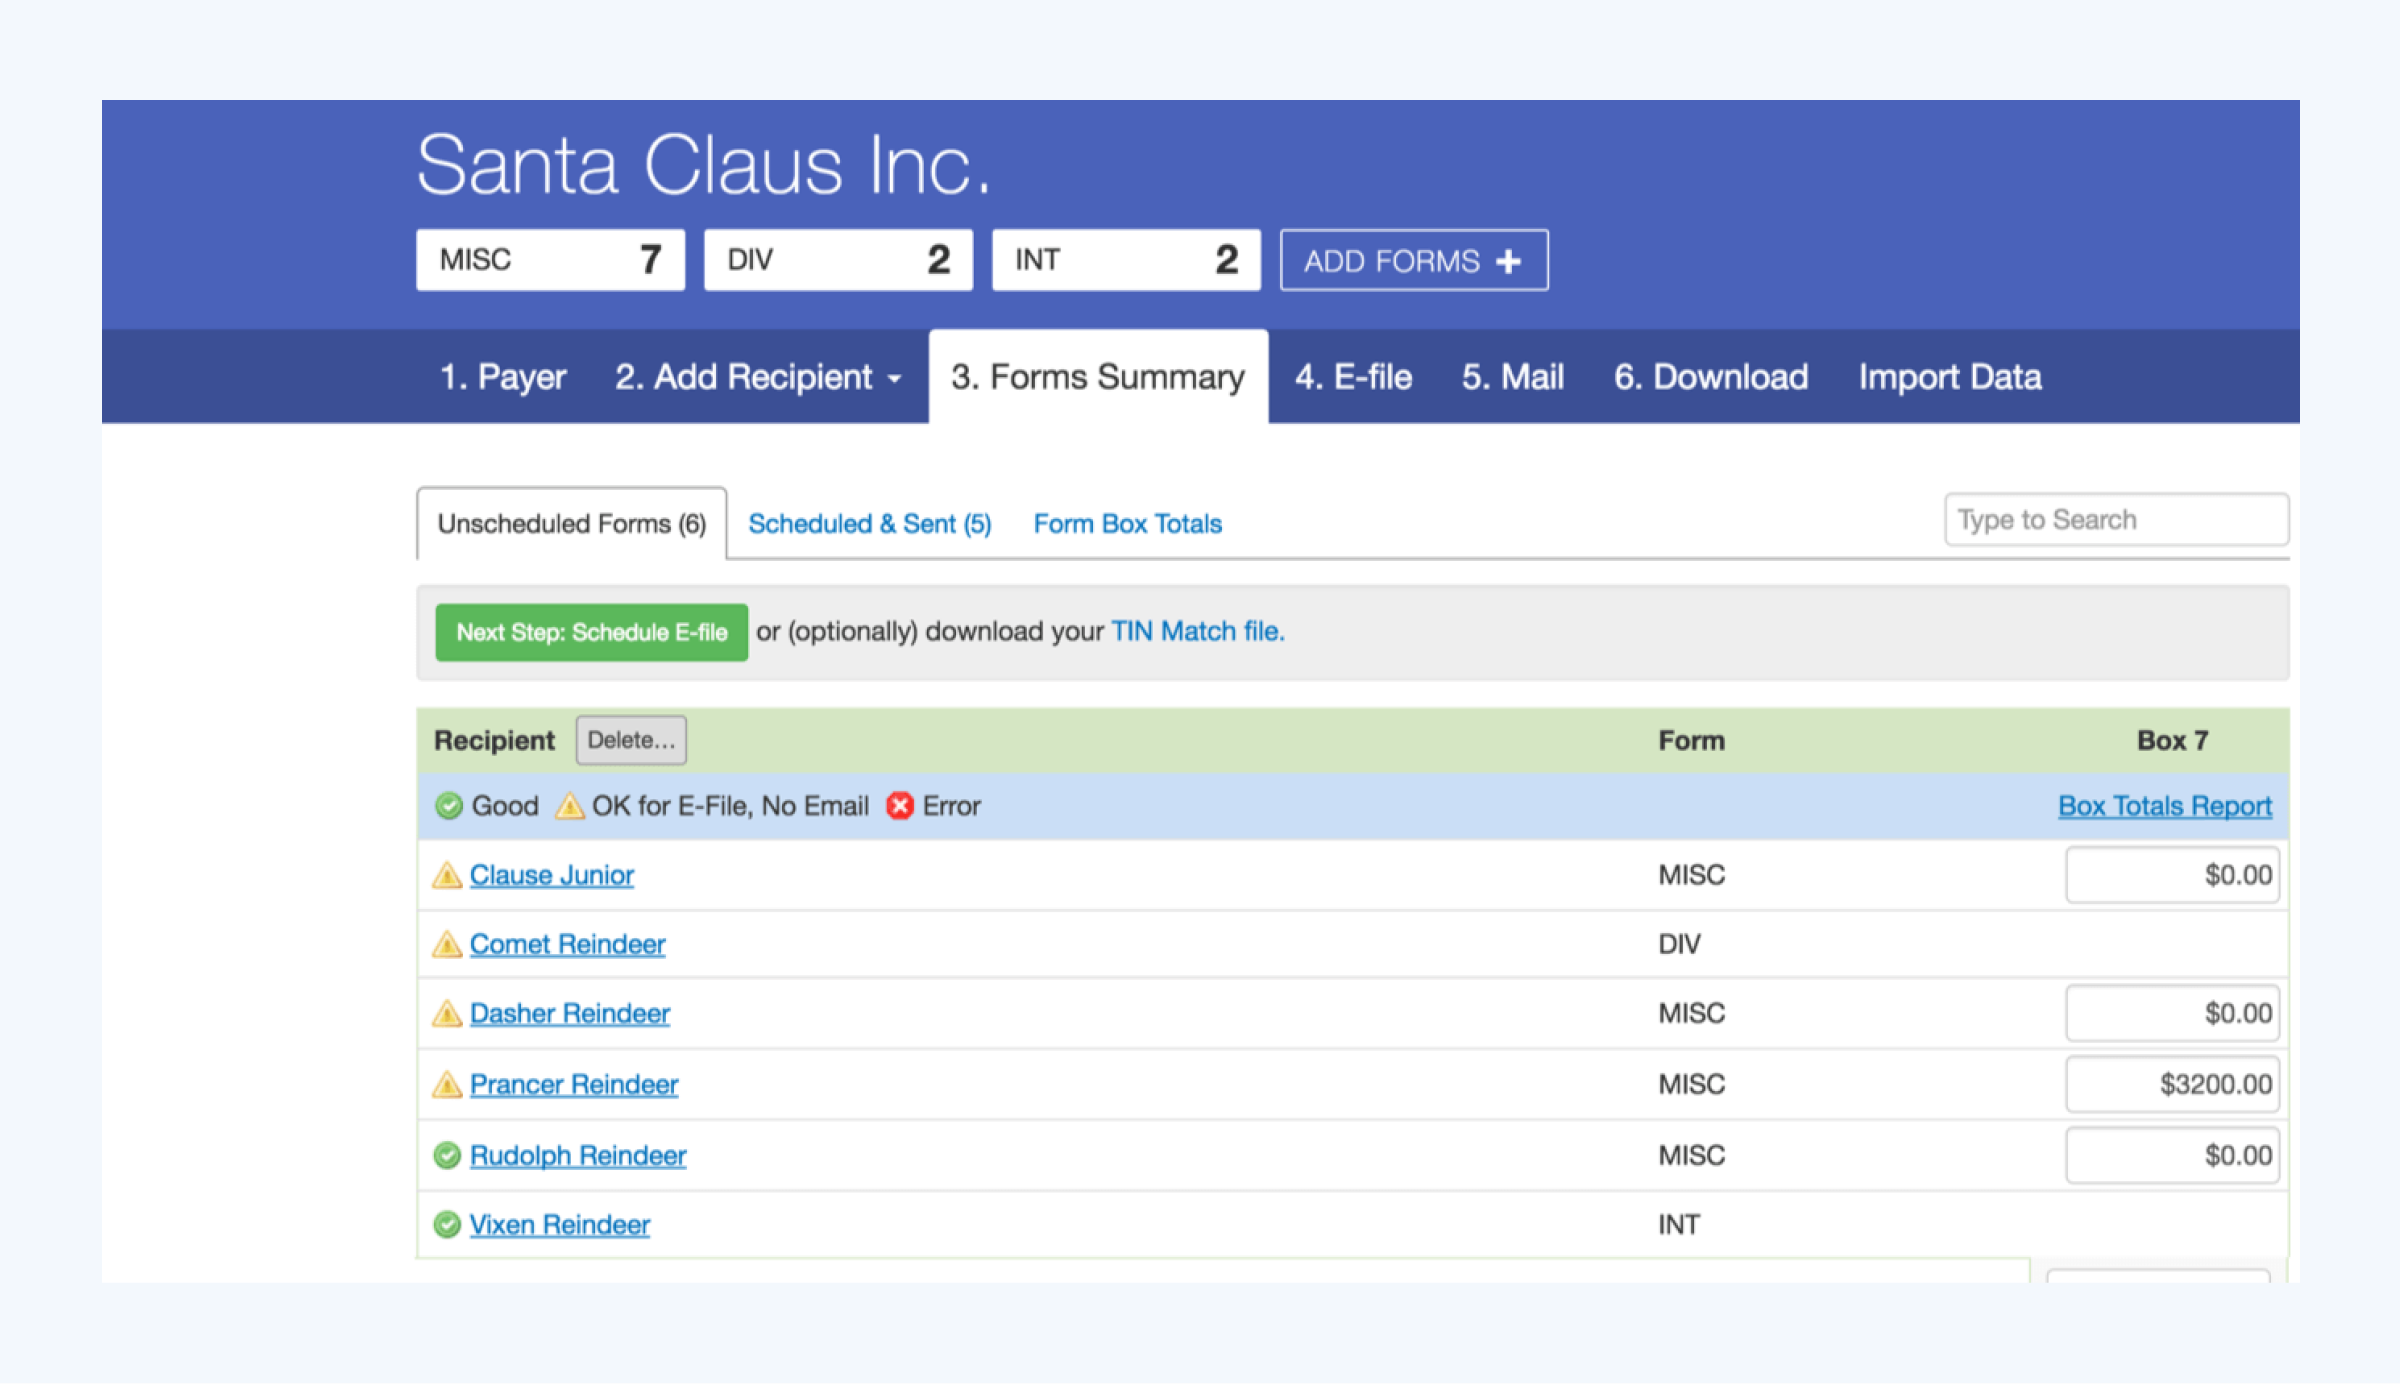Click the Good status checkmark in legend

(447, 805)
